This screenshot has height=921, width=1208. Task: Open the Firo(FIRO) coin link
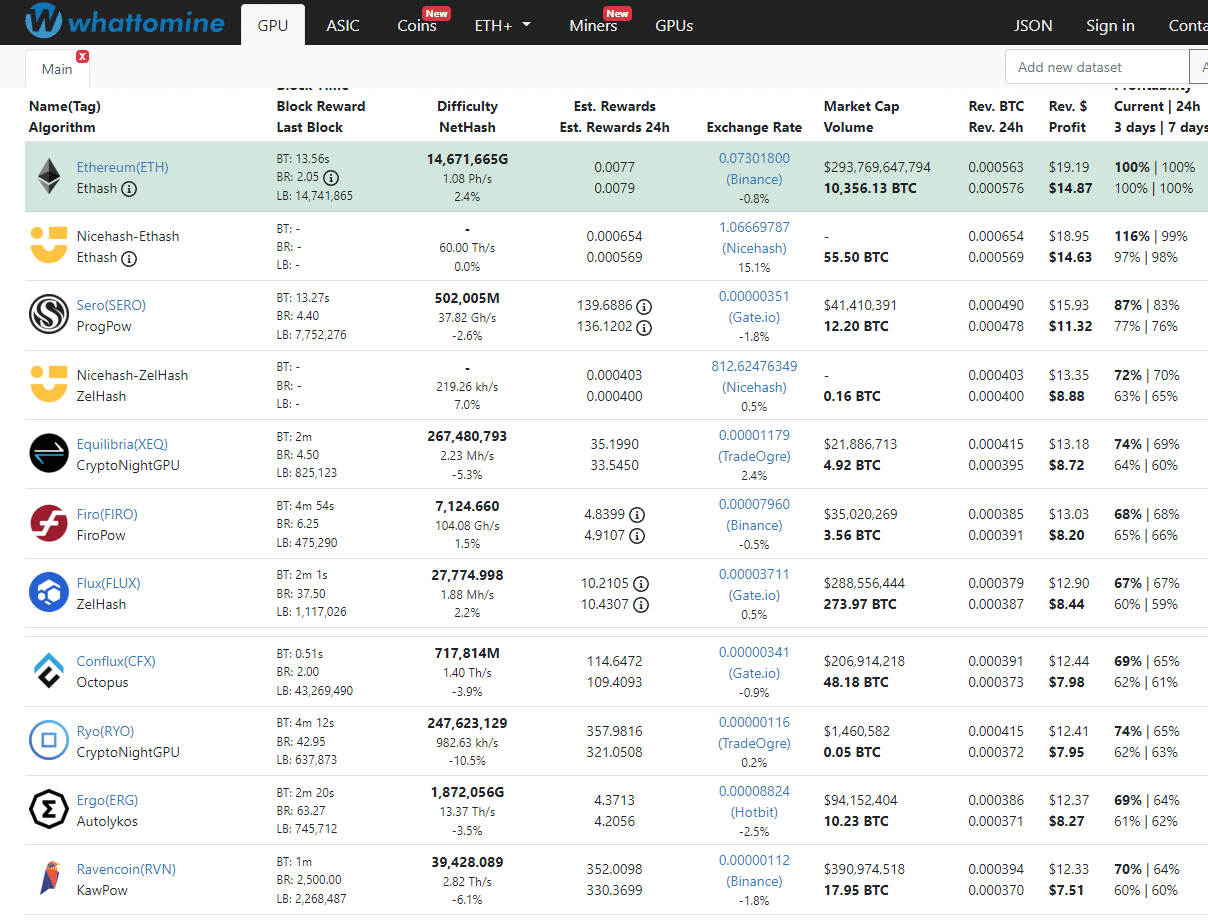(107, 514)
